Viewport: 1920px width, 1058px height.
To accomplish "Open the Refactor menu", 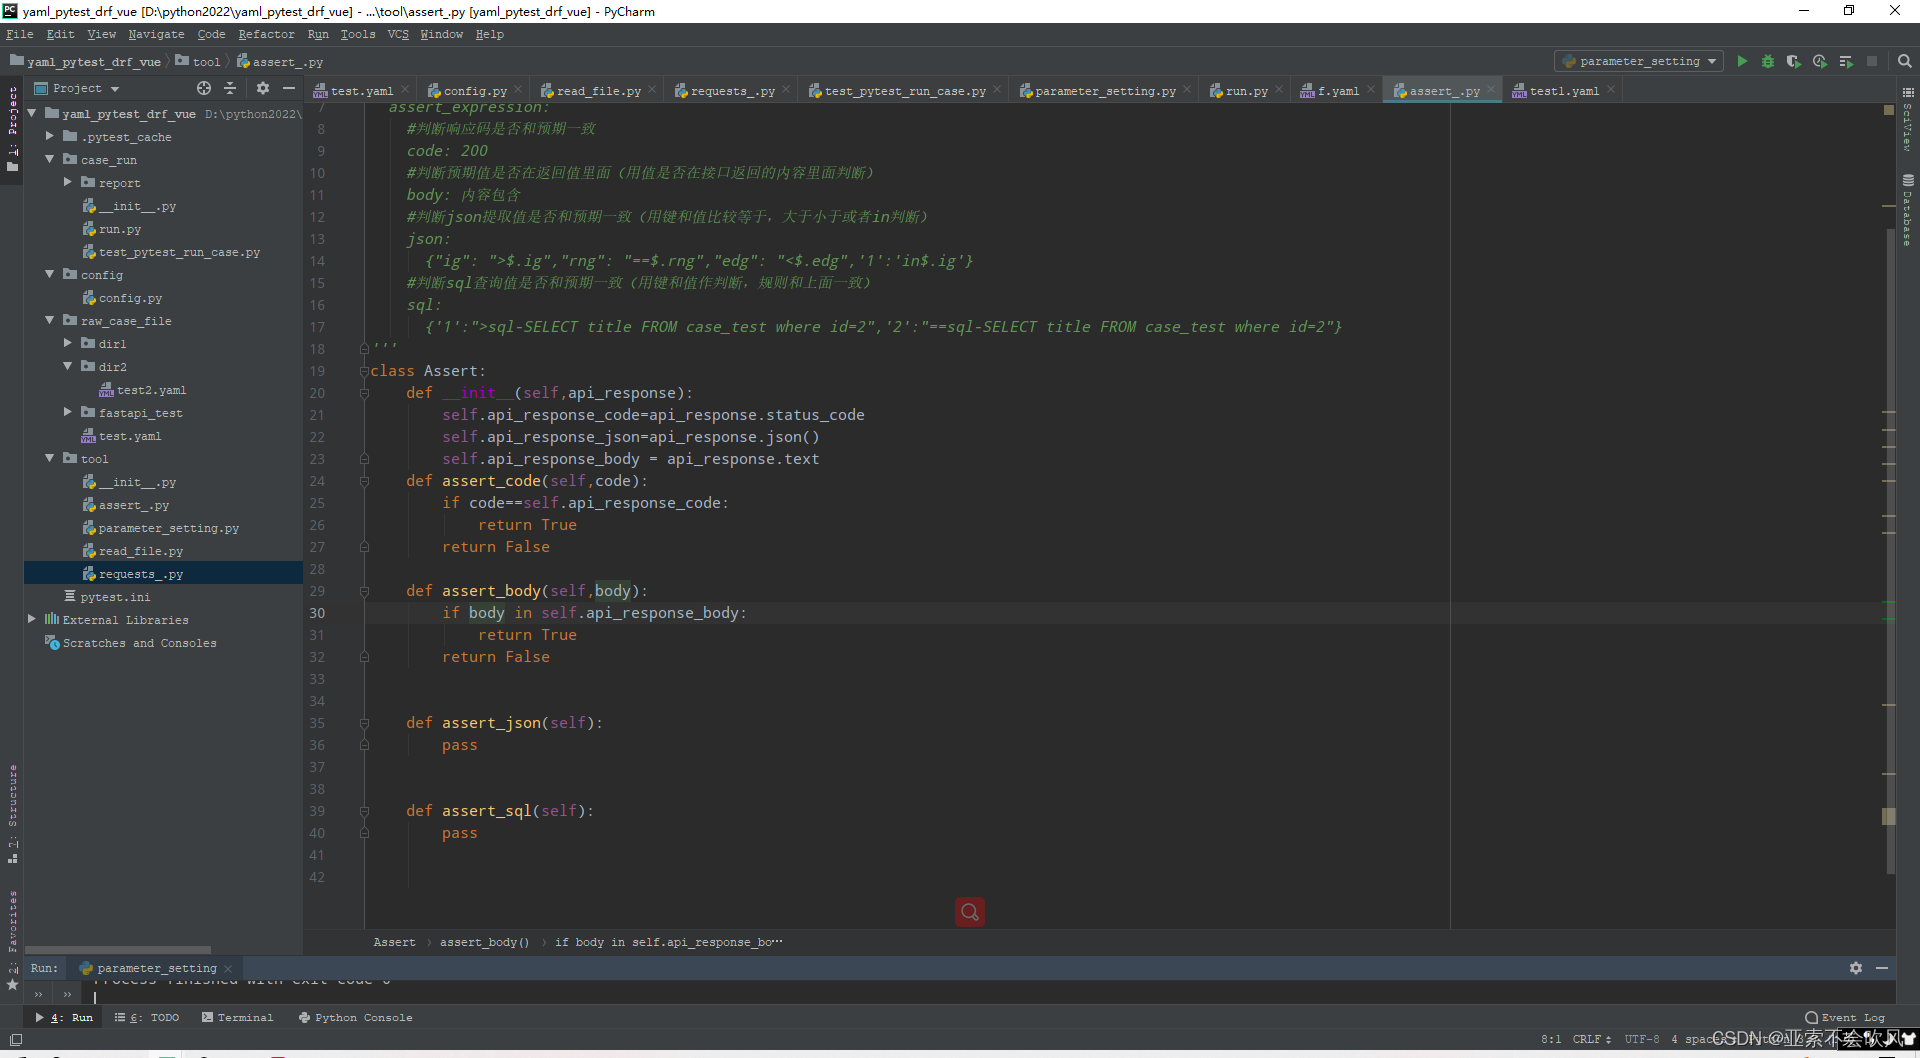I will tap(266, 34).
